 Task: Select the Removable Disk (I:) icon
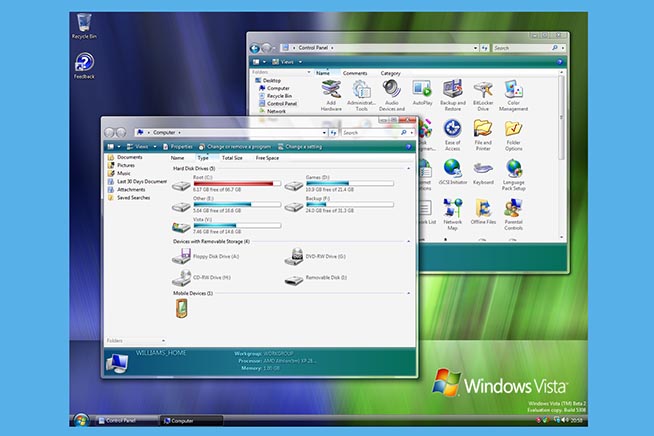294,279
